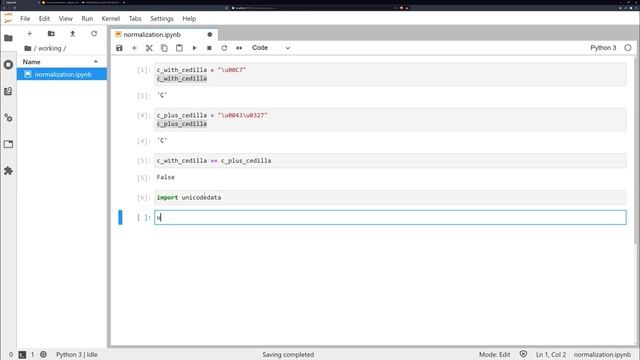Image resolution: width=640 pixels, height=360 pixels.
Task: Click the Upload Files icon
Action: pos(72,33)
